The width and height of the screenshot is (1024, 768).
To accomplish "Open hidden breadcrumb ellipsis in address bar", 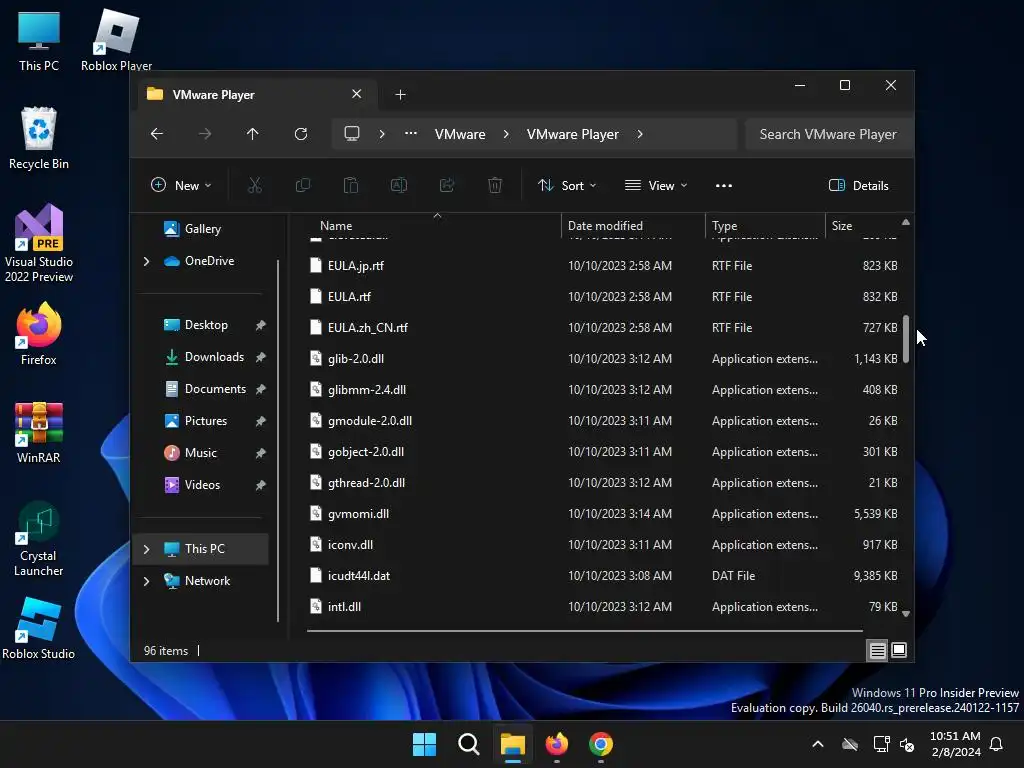I will [x=411, y=133].
